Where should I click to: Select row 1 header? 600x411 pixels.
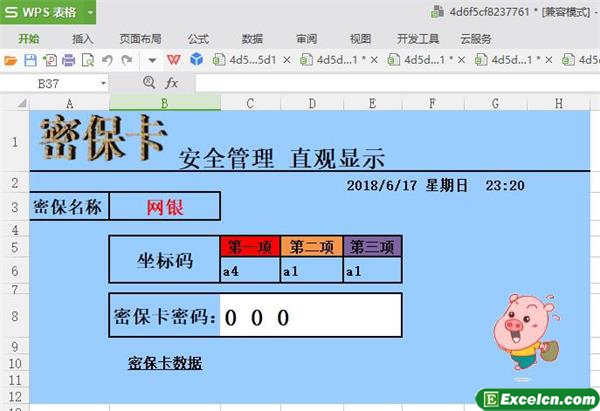click(x=15, y=142)
